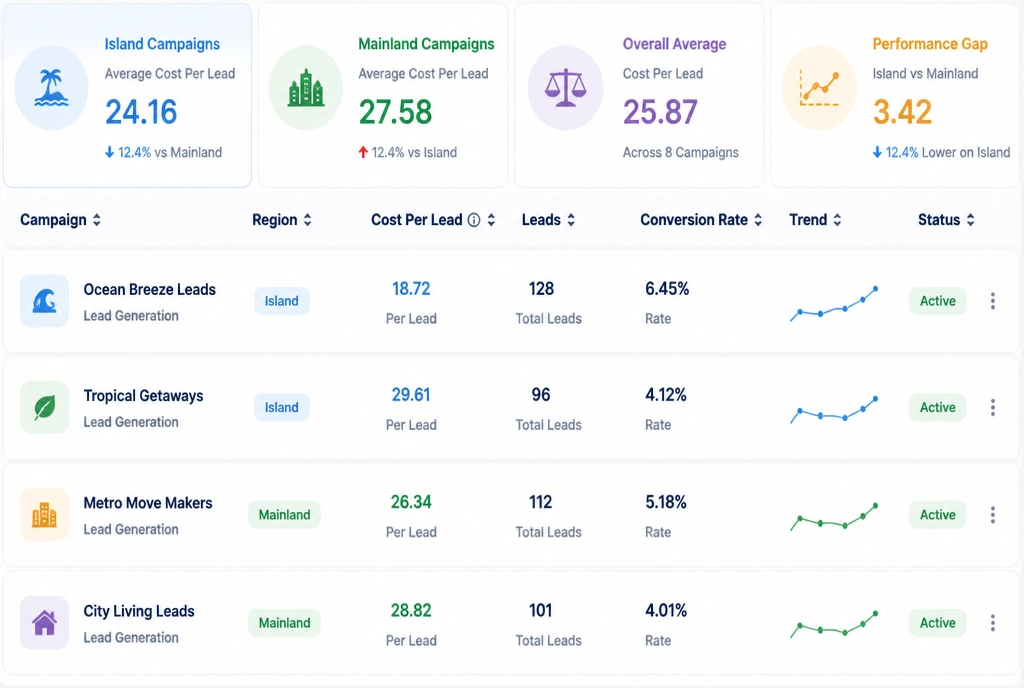Click the 128 total leads value
This screenshot has height=688, width=1024.
click(541, 289)
